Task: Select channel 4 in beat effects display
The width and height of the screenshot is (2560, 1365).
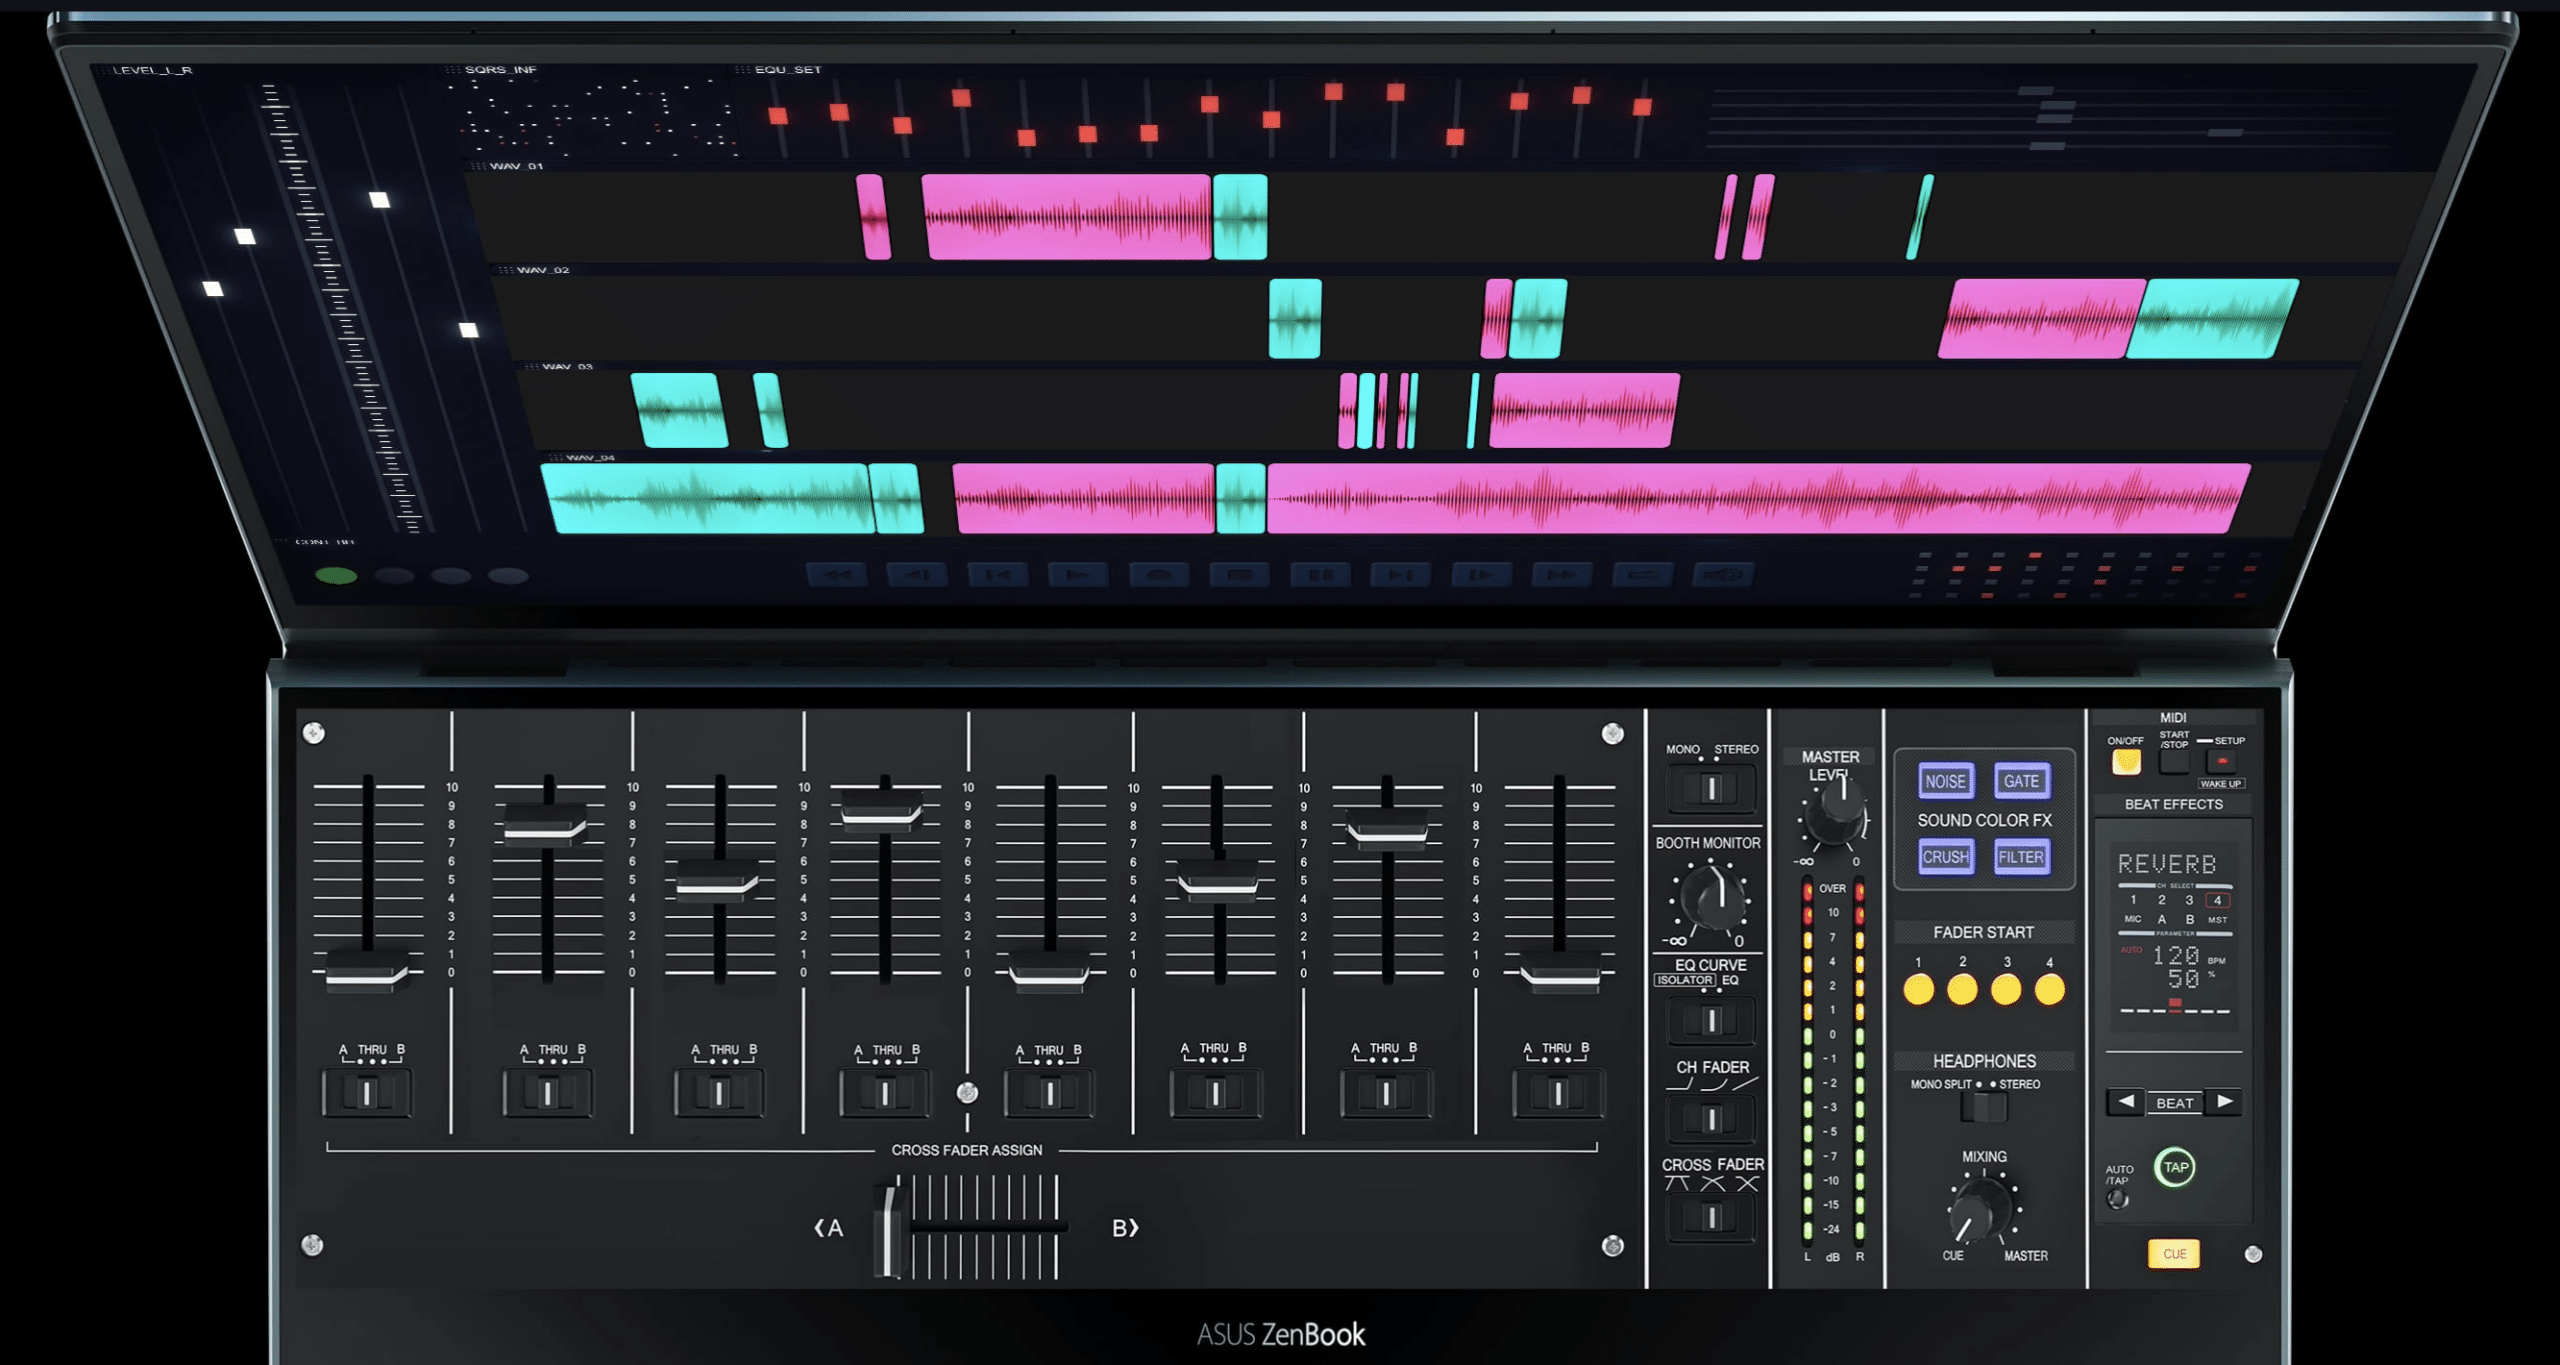Action: (x=2217, y=900)
